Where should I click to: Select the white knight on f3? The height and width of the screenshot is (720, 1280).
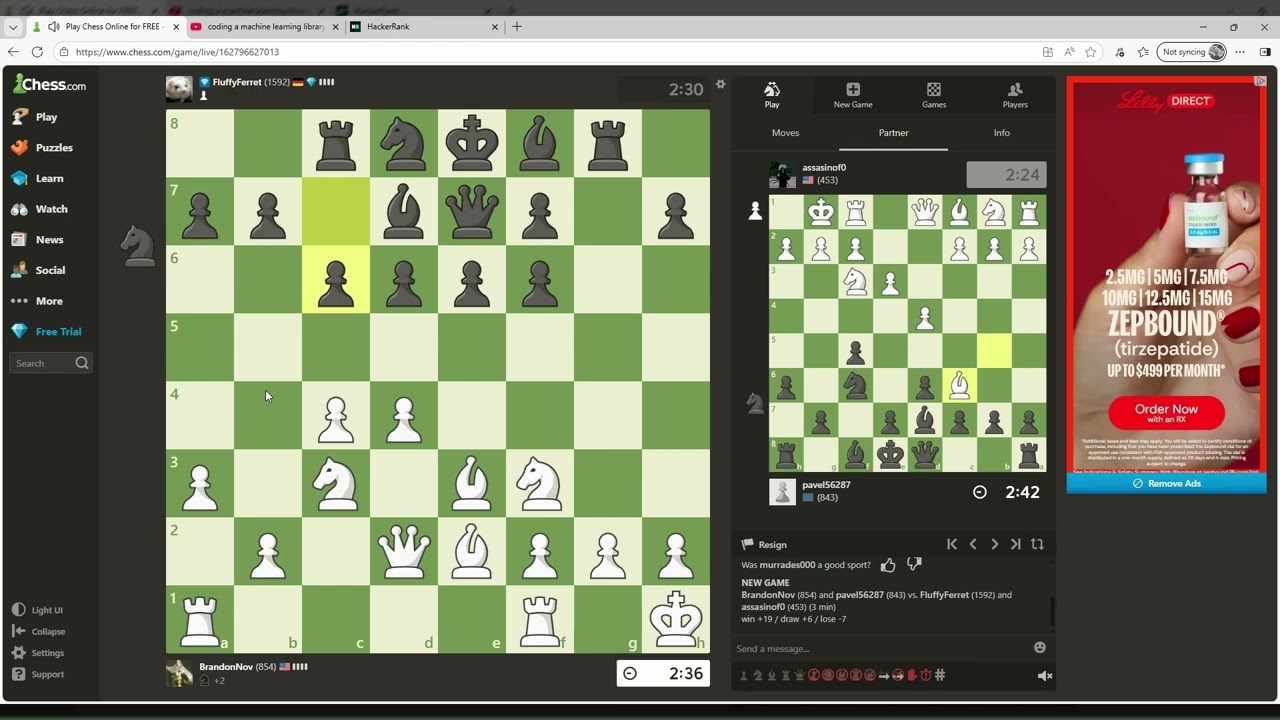[x=540, y=484]
